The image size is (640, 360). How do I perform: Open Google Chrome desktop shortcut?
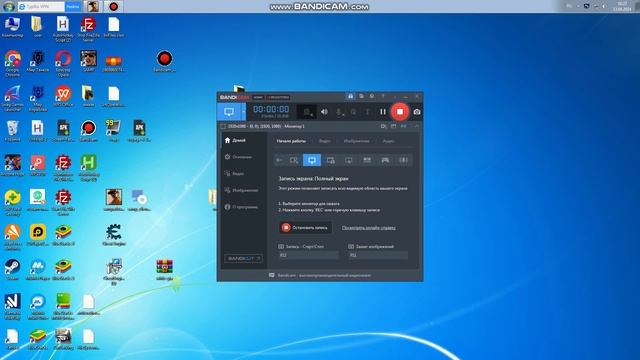click(x=13, y=64)
